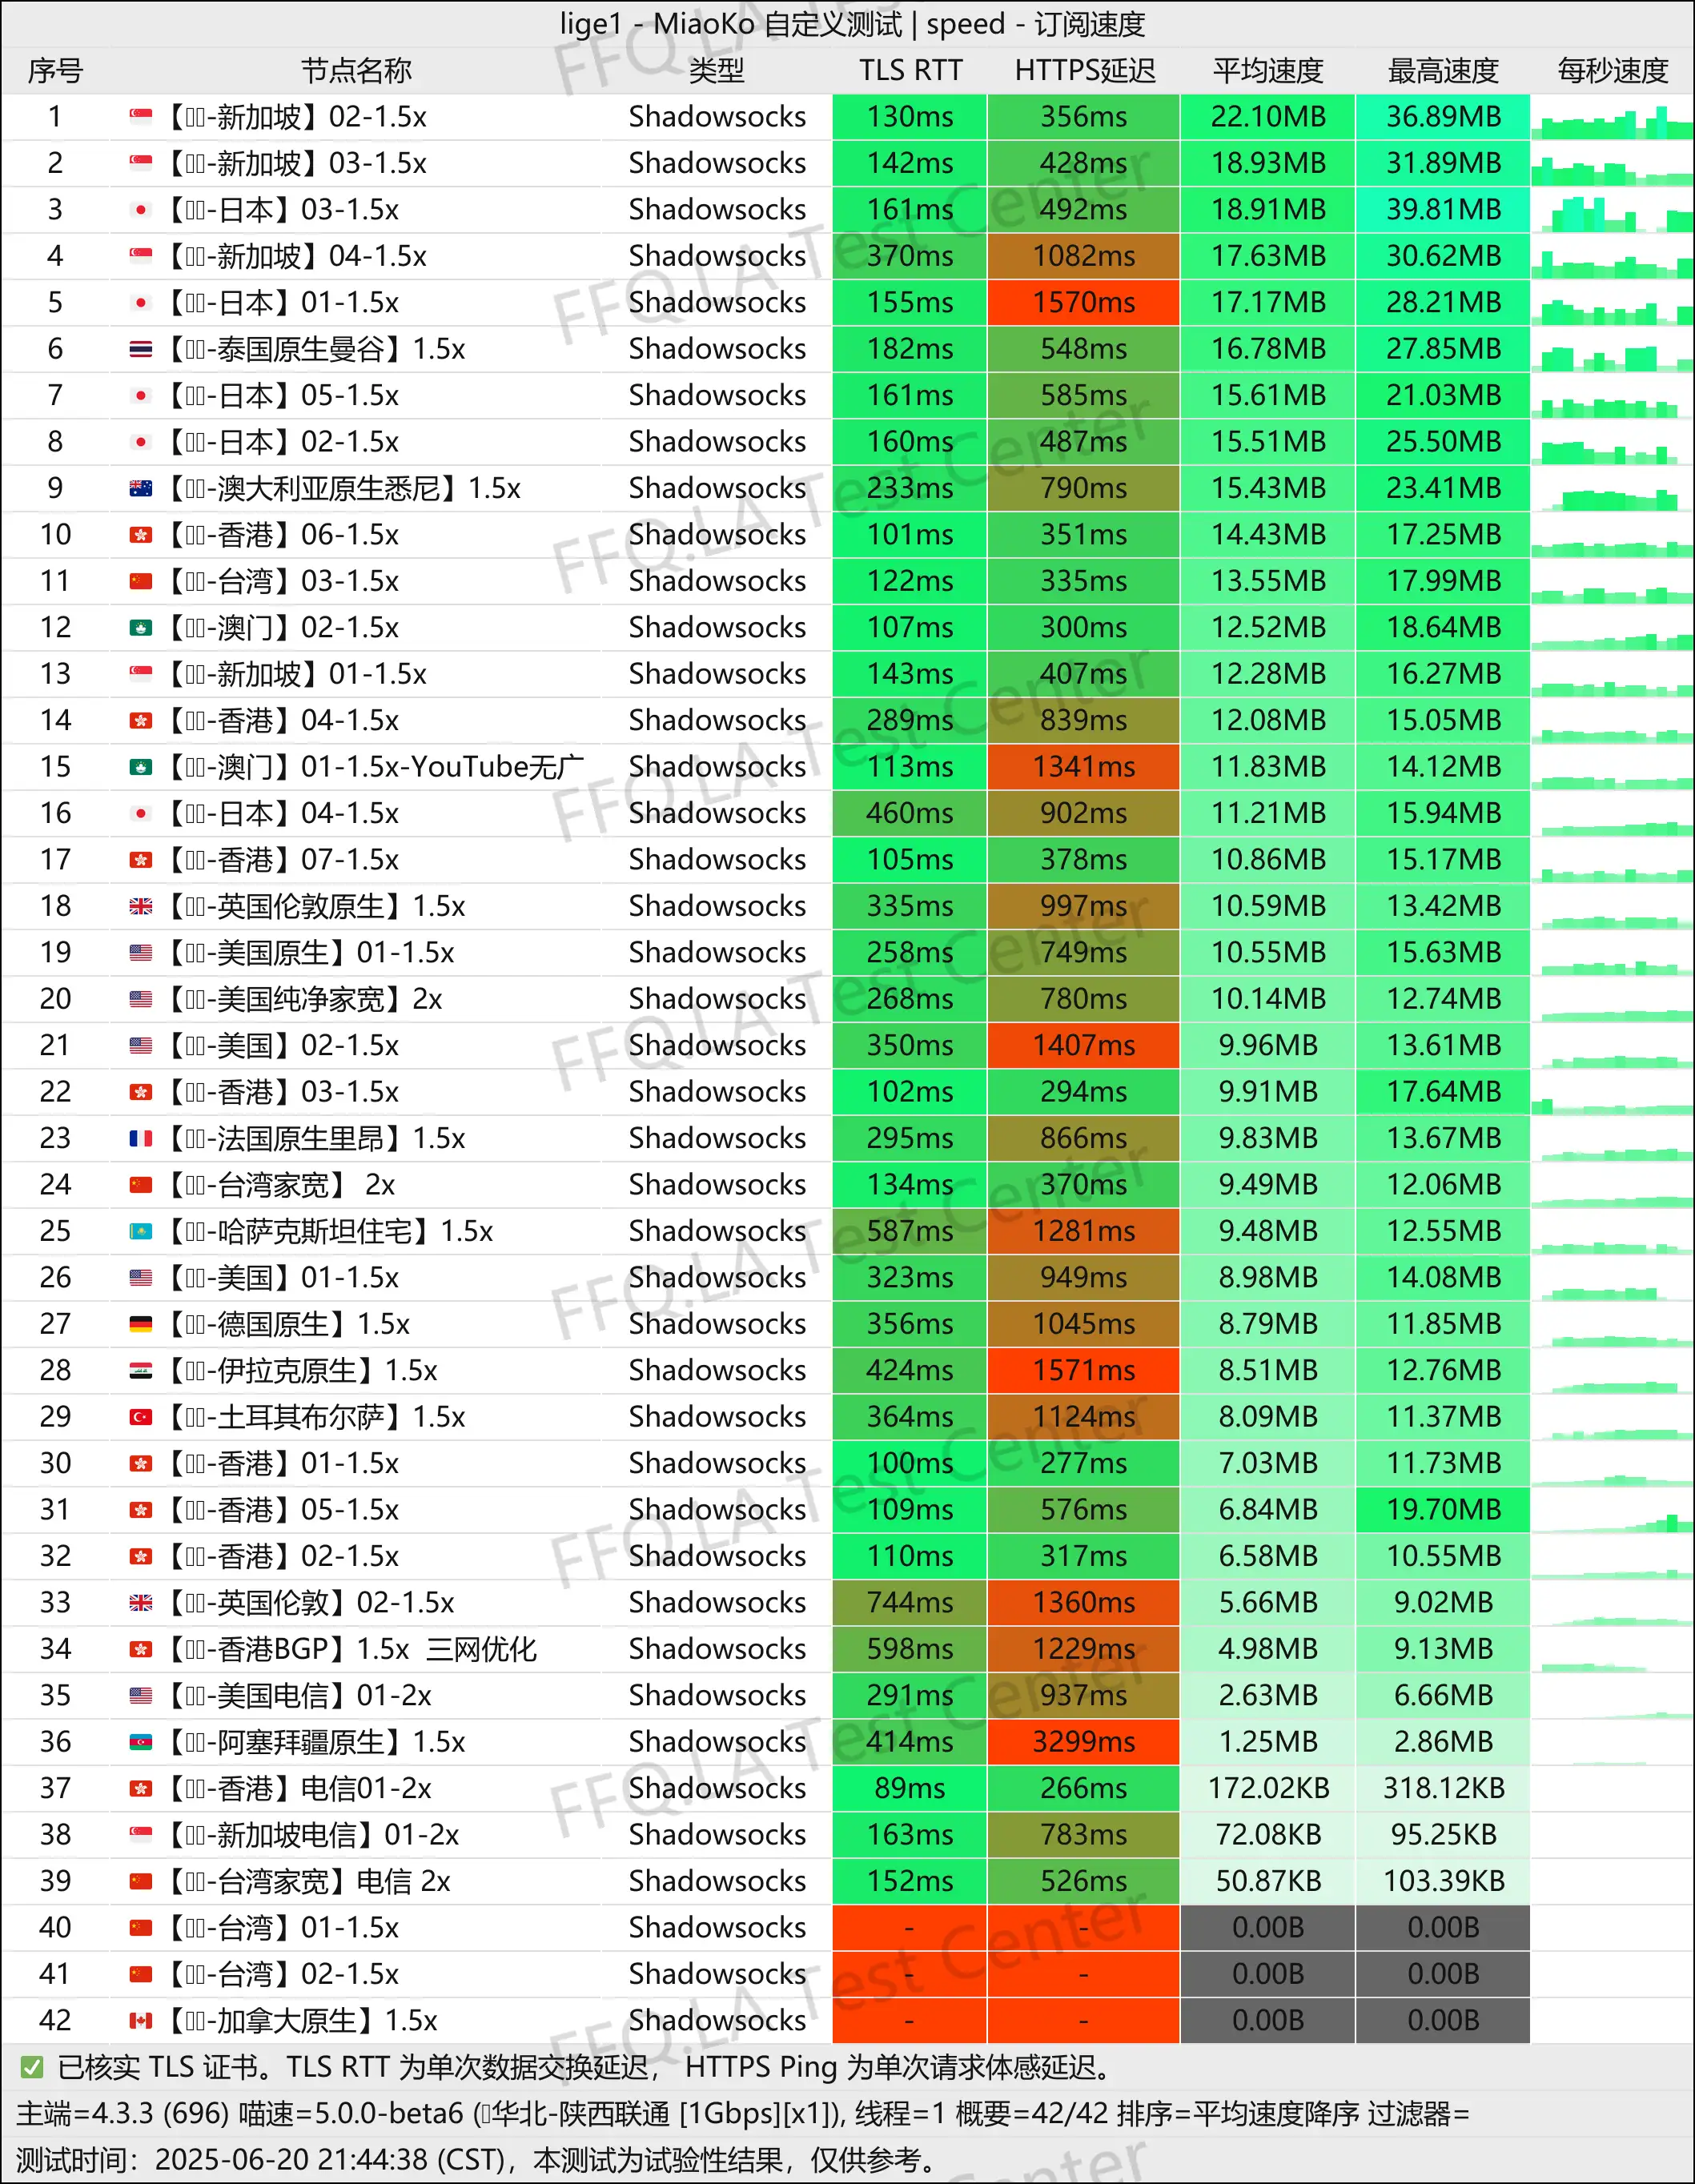The image size is (1695, 2184).
Task: Click the 类型 column header
Action: coord(717,70)
